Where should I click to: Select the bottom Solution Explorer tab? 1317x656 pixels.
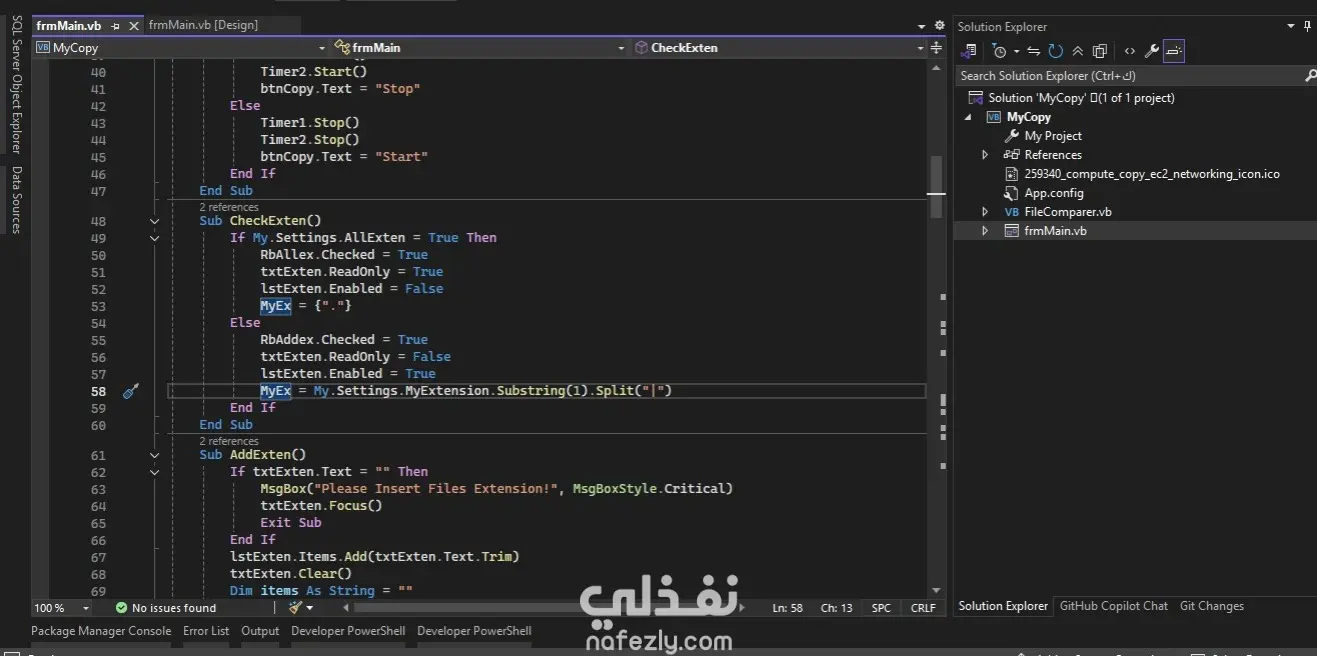(1003, 606)
